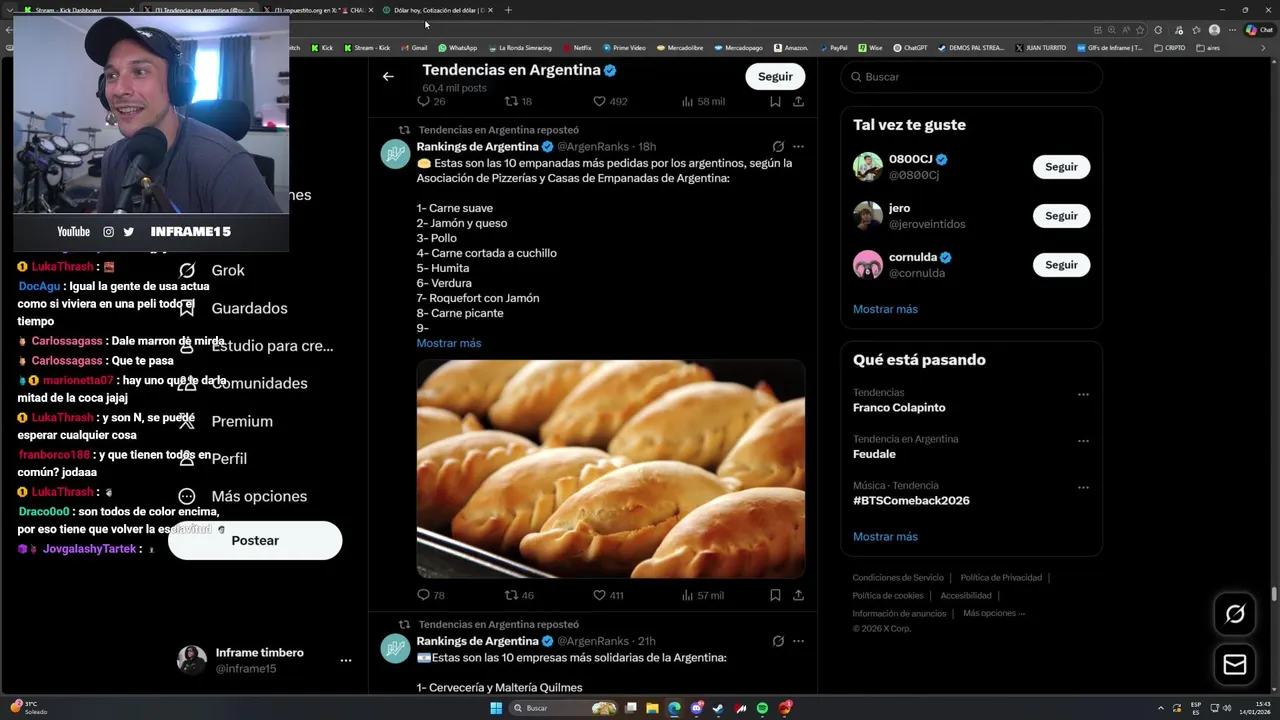
Task: Show more suggestions under Tal vez te guste
Action: click(885, 309)
